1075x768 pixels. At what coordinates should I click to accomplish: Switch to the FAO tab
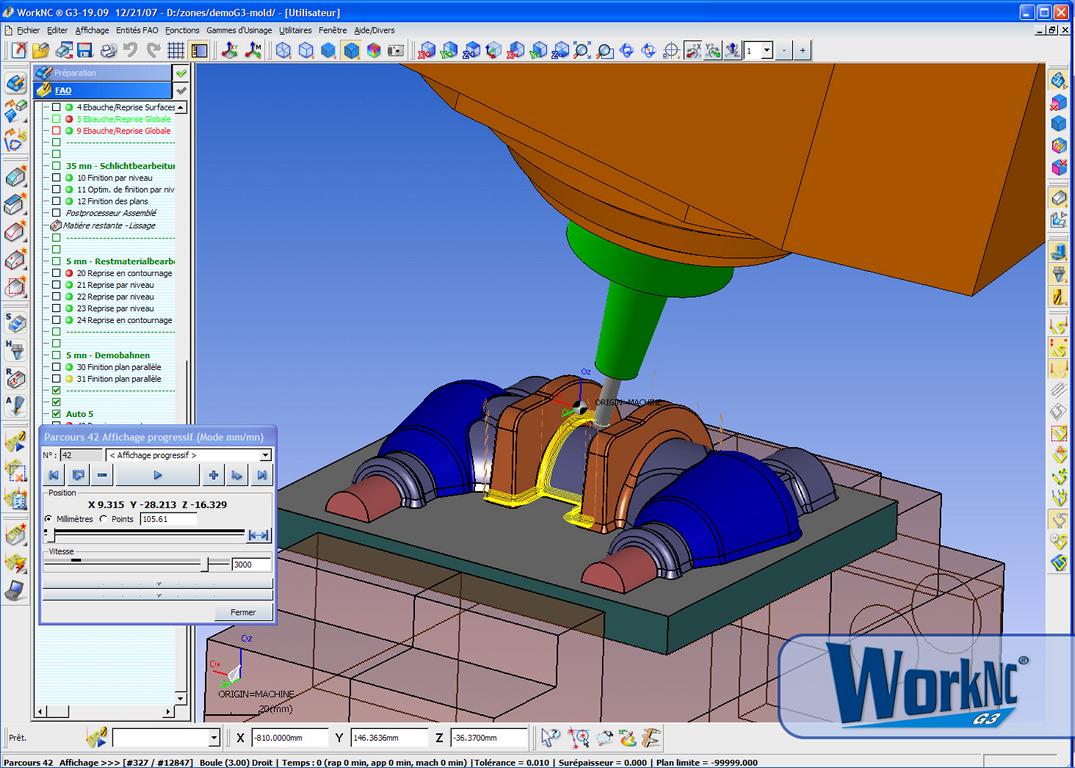pos(102,91)
